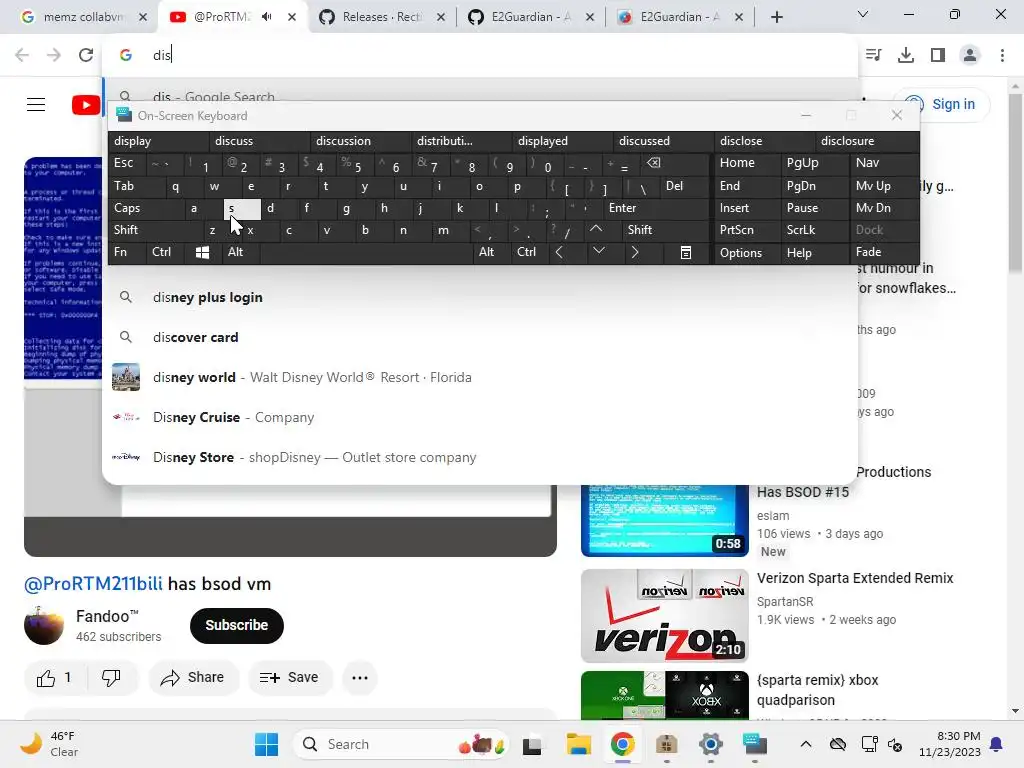Click Subscribe button for Fandoo
Viewport: 1024px width, 768px height.
point(236,626)
